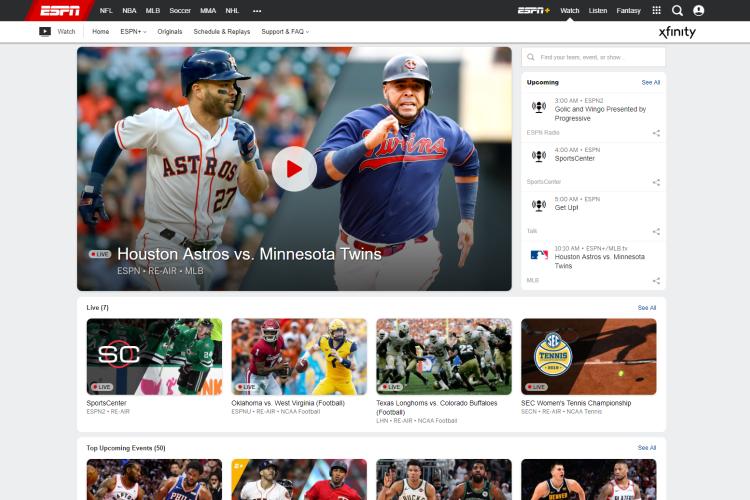Open the user profile icon

698,11
